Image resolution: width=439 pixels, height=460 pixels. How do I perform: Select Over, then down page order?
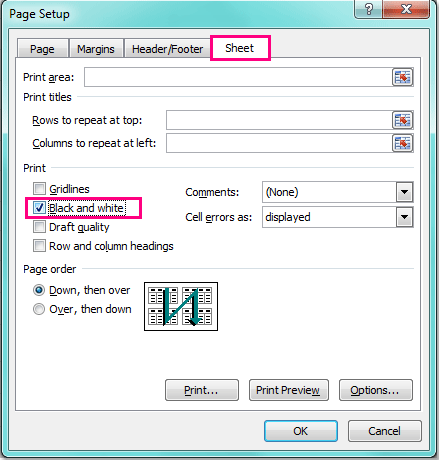39,309
